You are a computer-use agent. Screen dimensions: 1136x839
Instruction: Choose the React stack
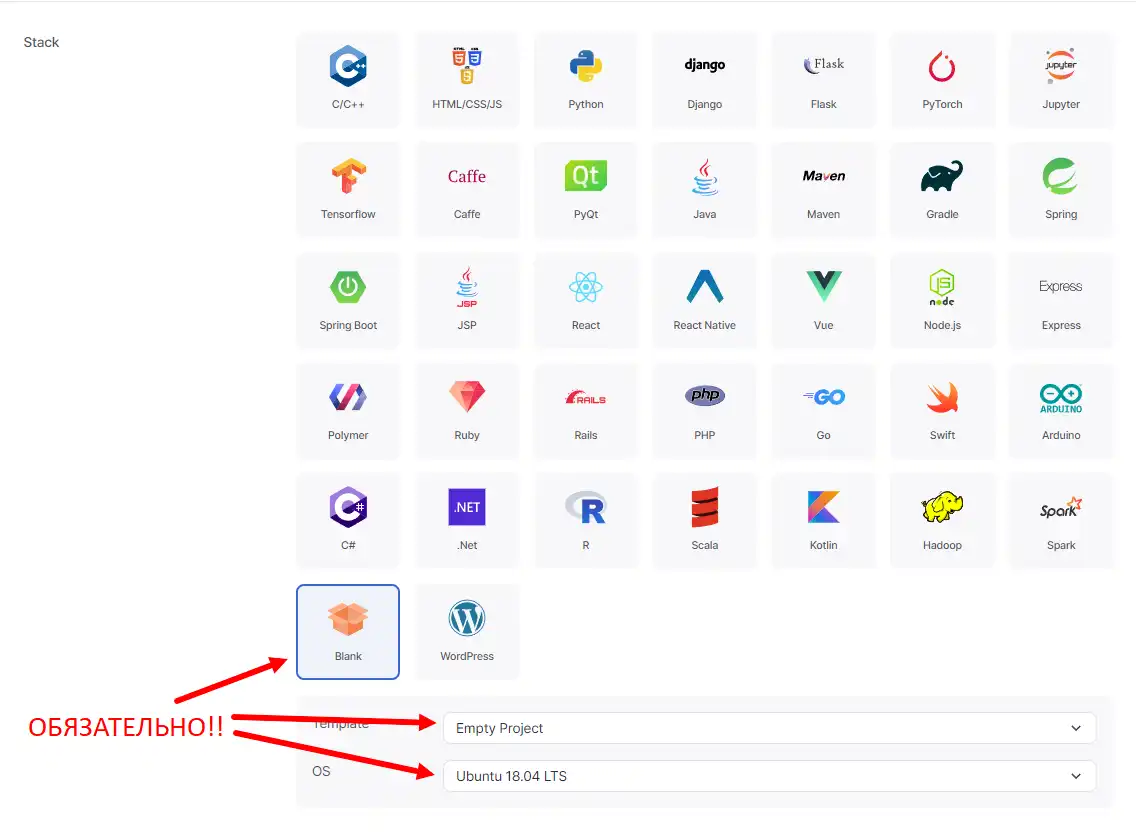click(x=585, y=301)
